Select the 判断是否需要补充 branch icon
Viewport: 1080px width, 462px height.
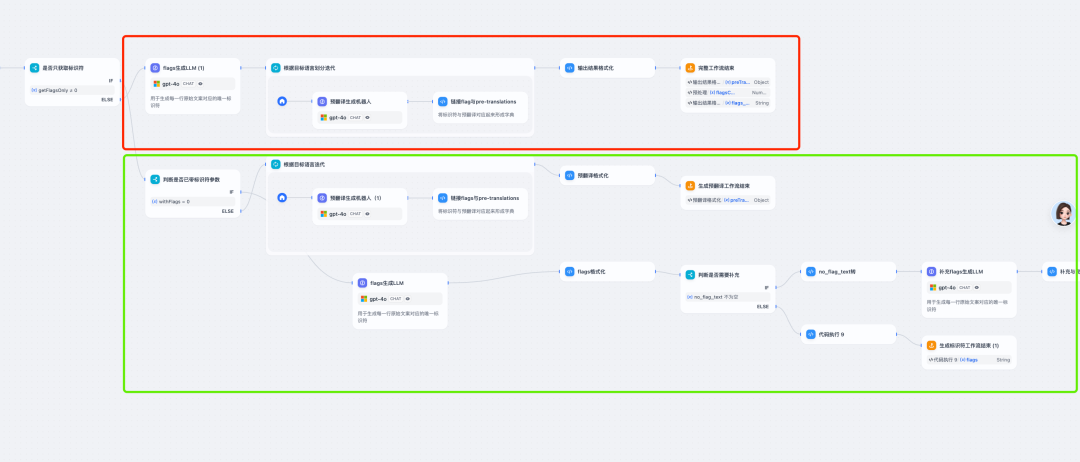(x=690, y=275)
